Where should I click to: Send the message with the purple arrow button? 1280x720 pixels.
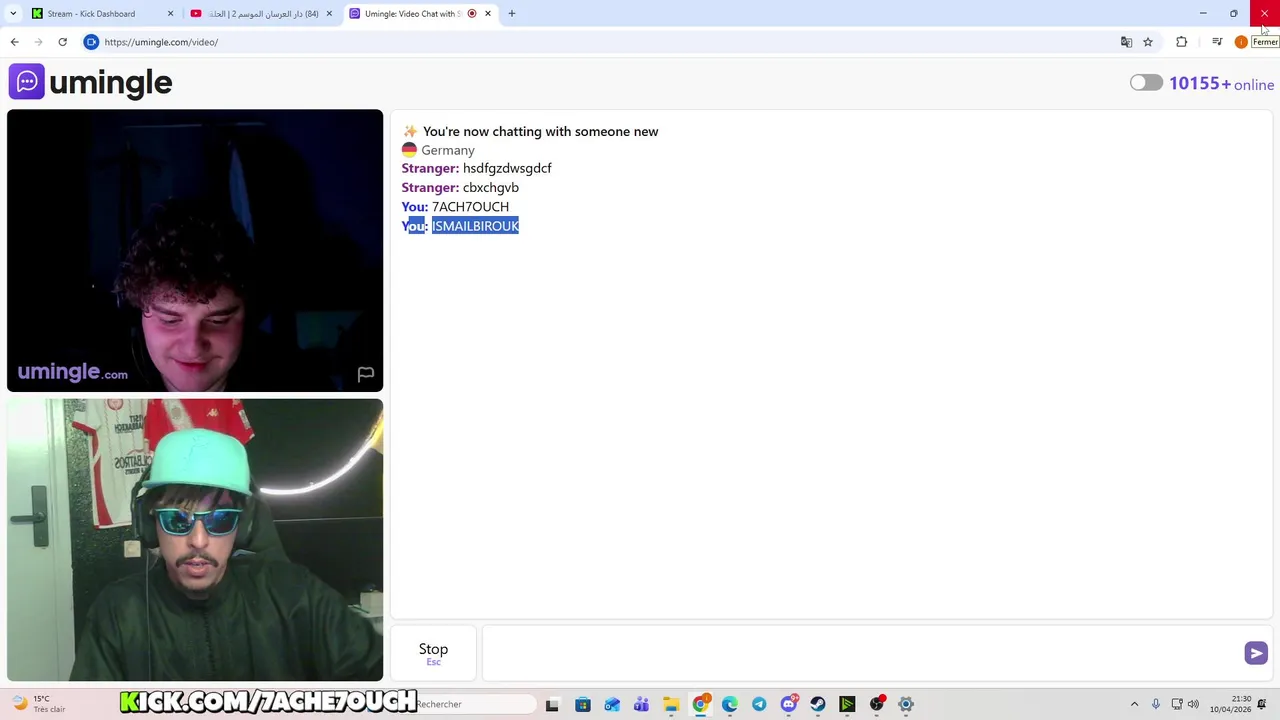pos(1256,653)
